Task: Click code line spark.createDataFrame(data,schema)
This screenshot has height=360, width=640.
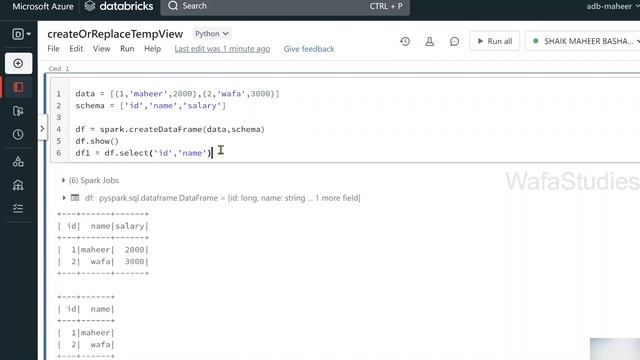Action: [170, 129]
